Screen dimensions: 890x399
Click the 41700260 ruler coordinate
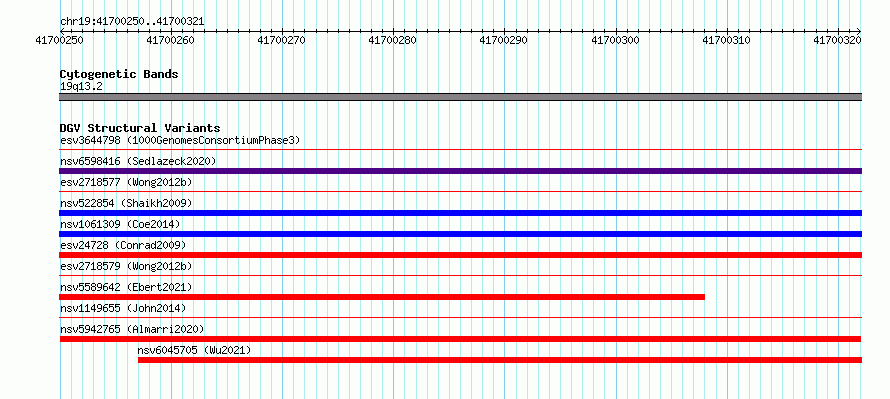(170, 40)
